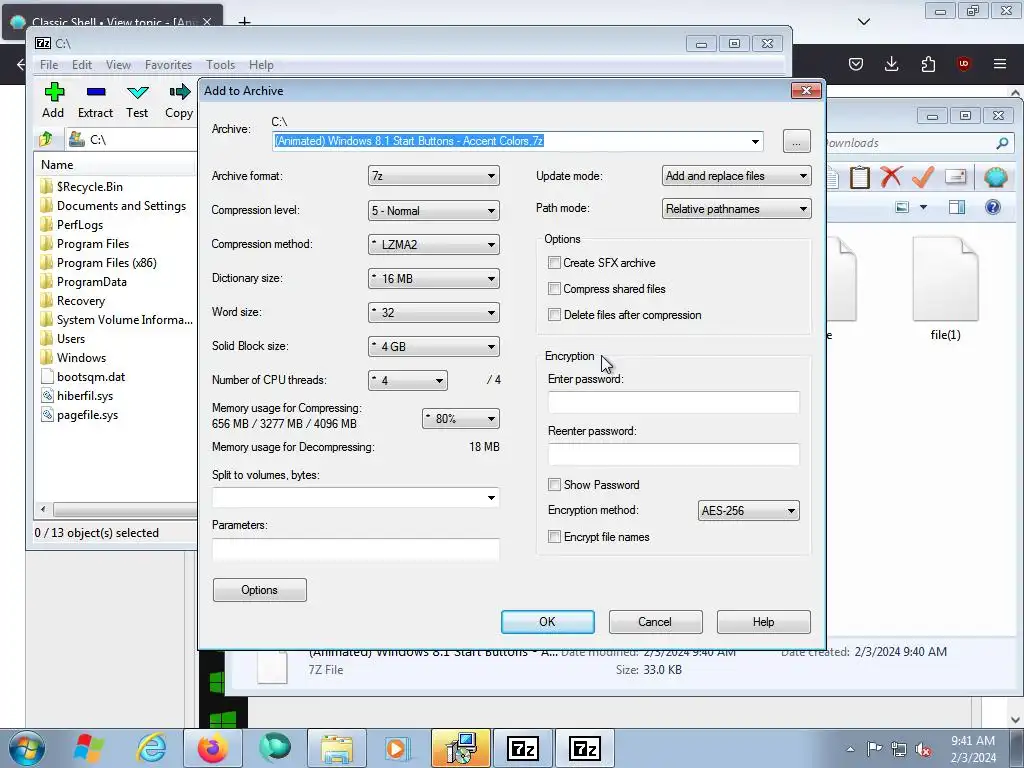Screen dimensions: 1024x768
Task: Open the File menu in 7-Zip
Action: 48,65
